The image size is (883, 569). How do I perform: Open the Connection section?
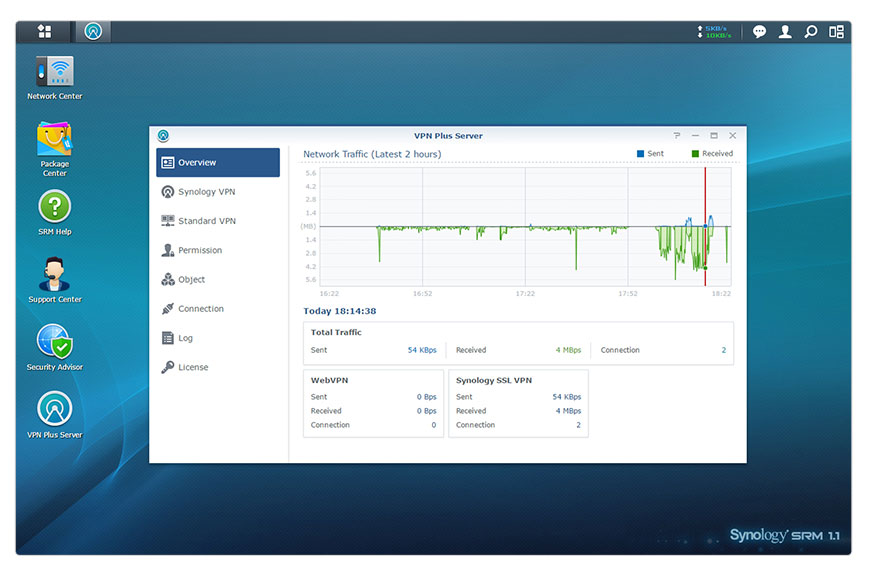(x=218, y=309)
